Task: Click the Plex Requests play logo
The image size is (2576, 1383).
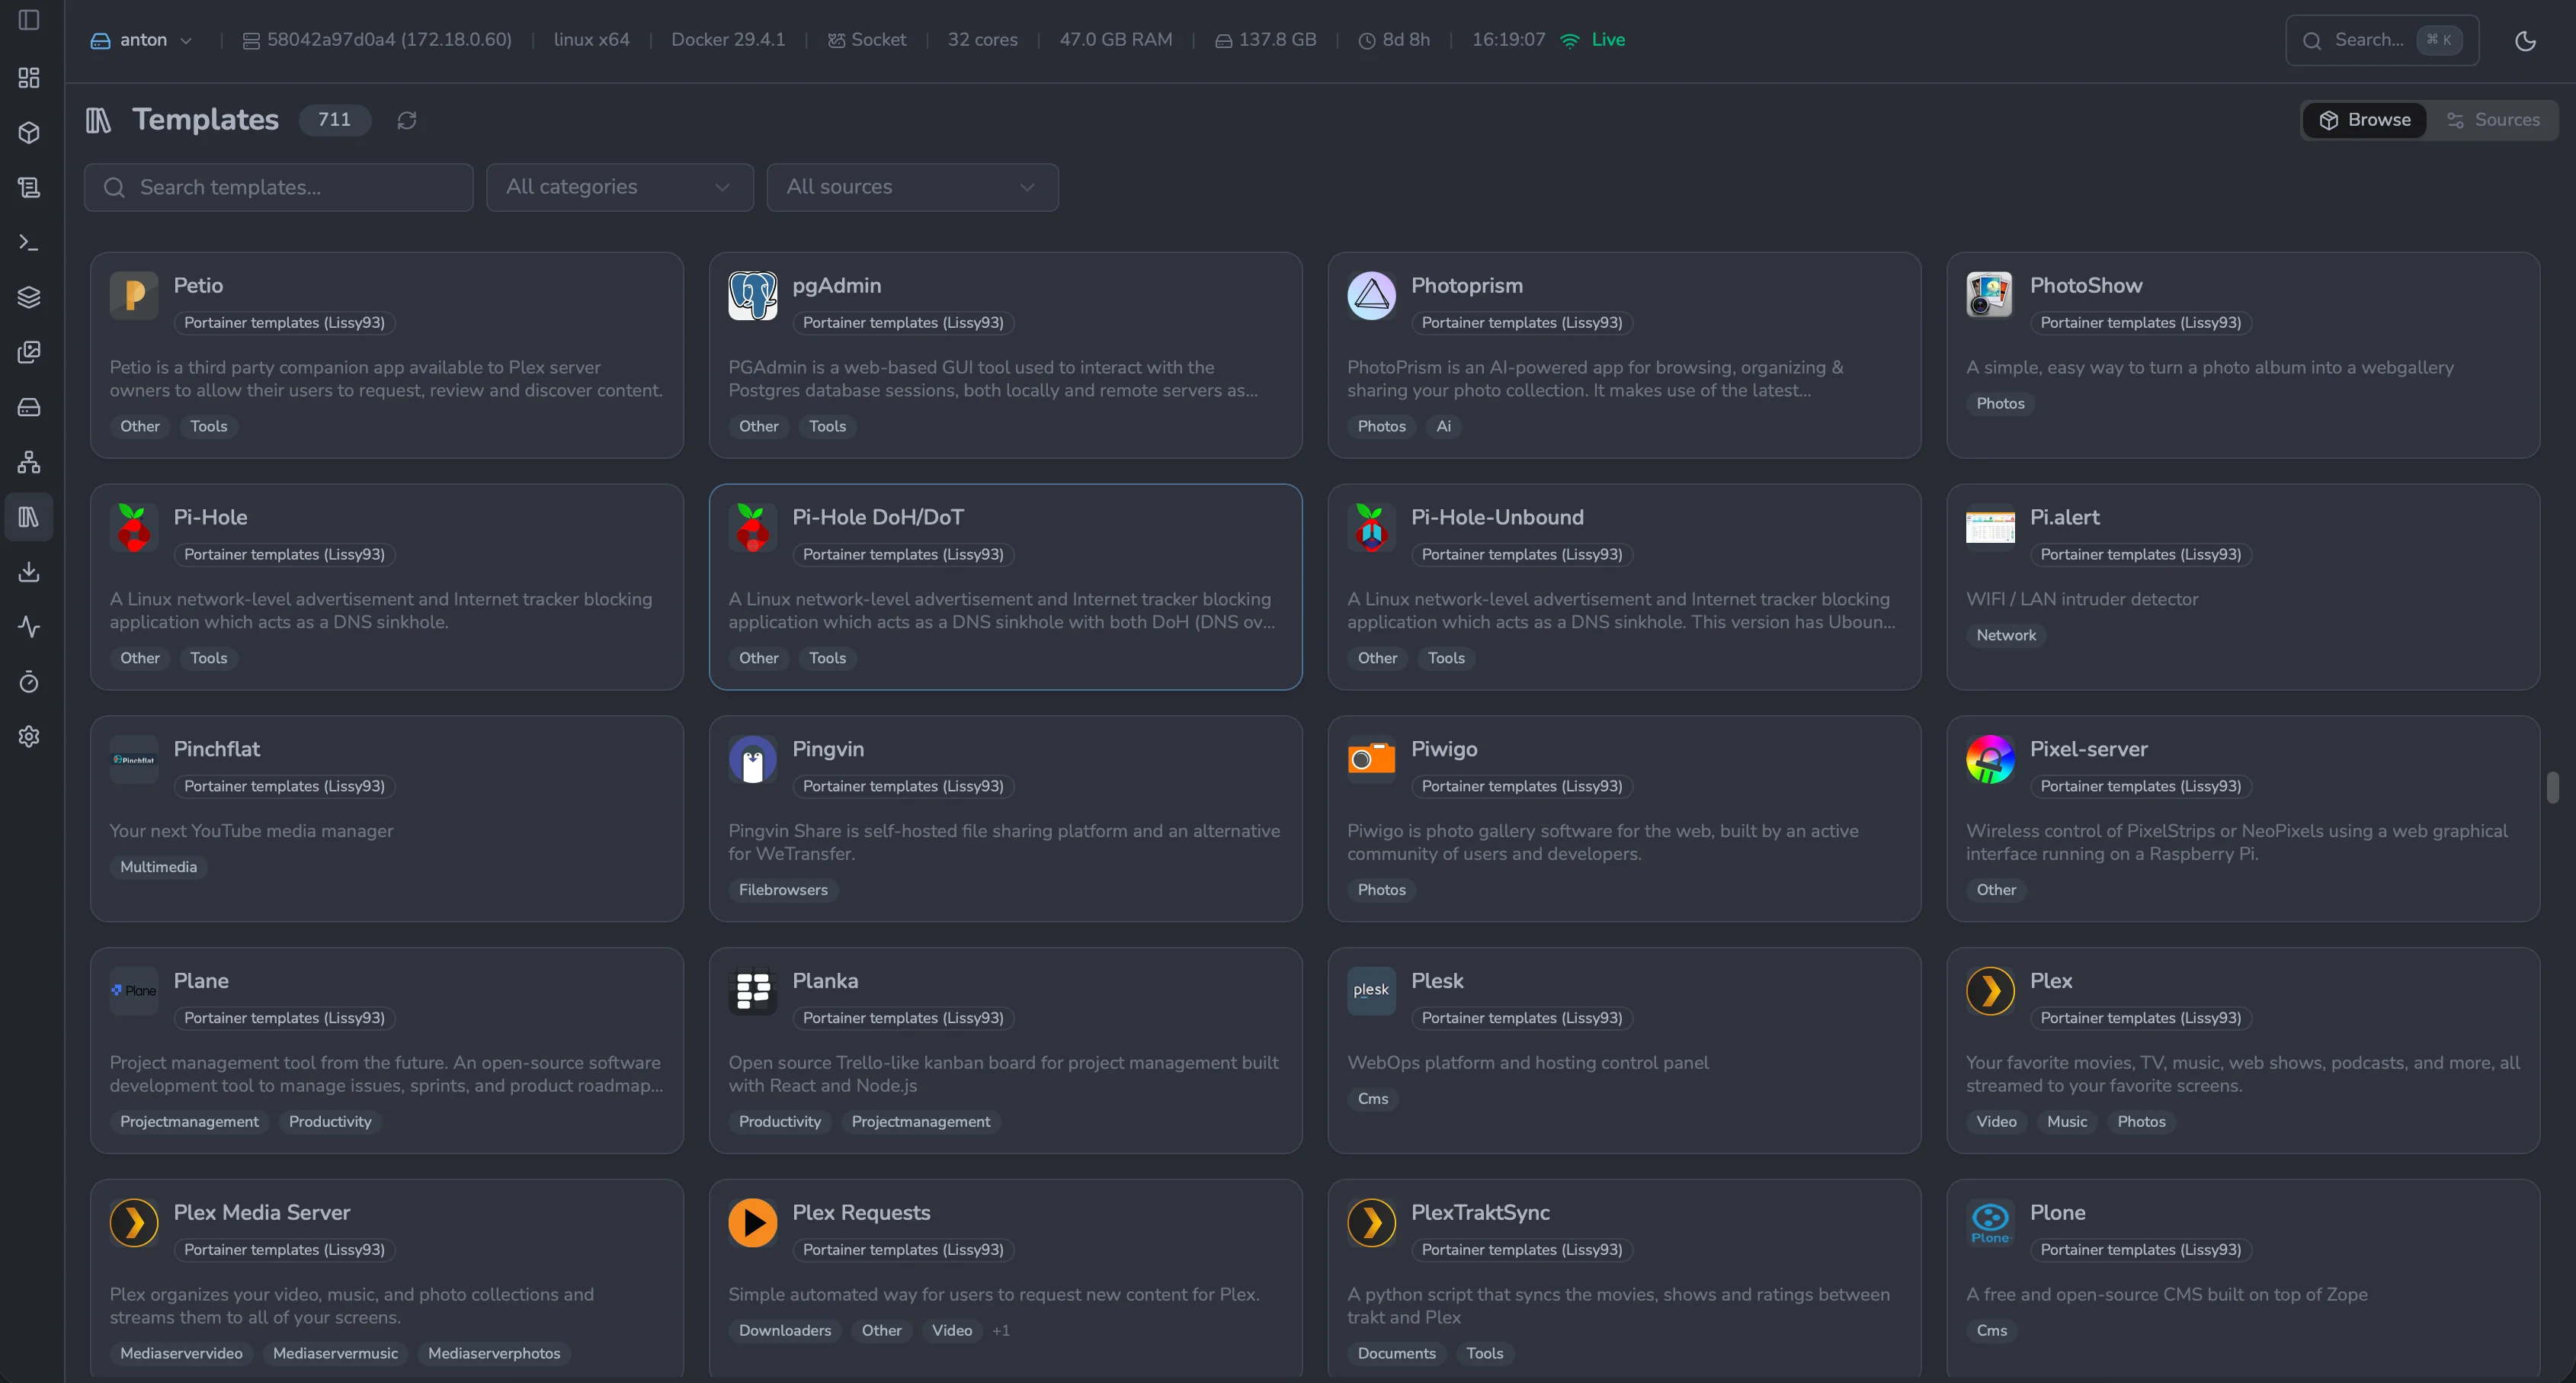Action: tap(753, 1223)
